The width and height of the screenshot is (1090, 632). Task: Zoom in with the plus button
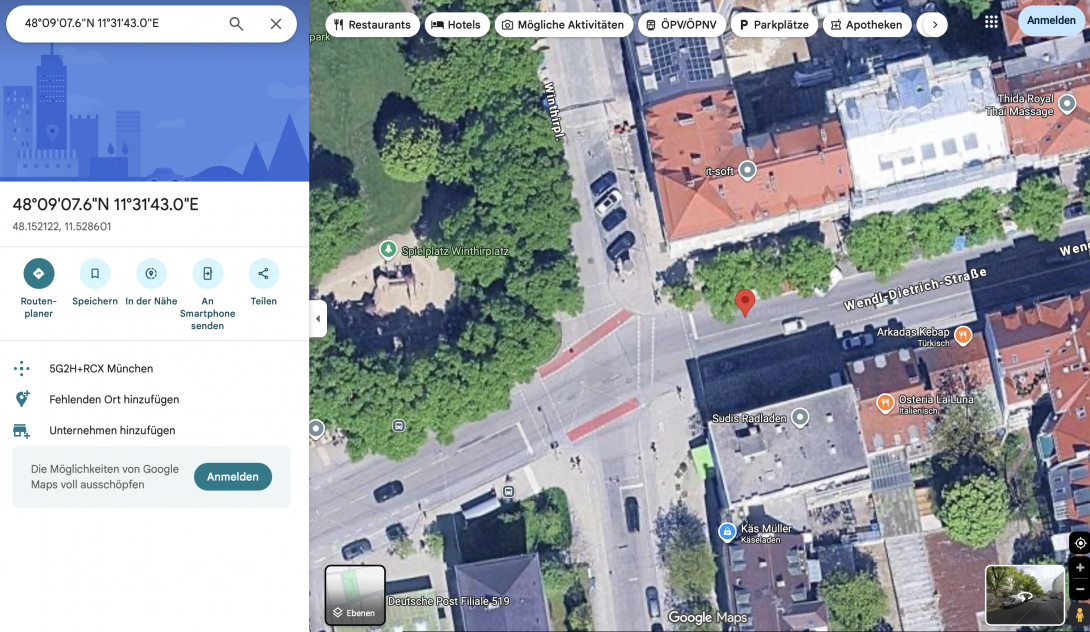(1080, 568)
